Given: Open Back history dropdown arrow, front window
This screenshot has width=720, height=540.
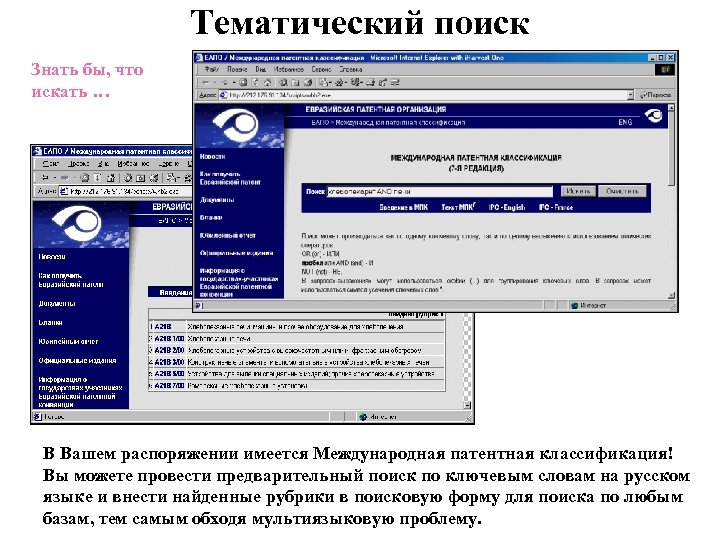Looking at the screenshot, I should (x=214, y=83).
